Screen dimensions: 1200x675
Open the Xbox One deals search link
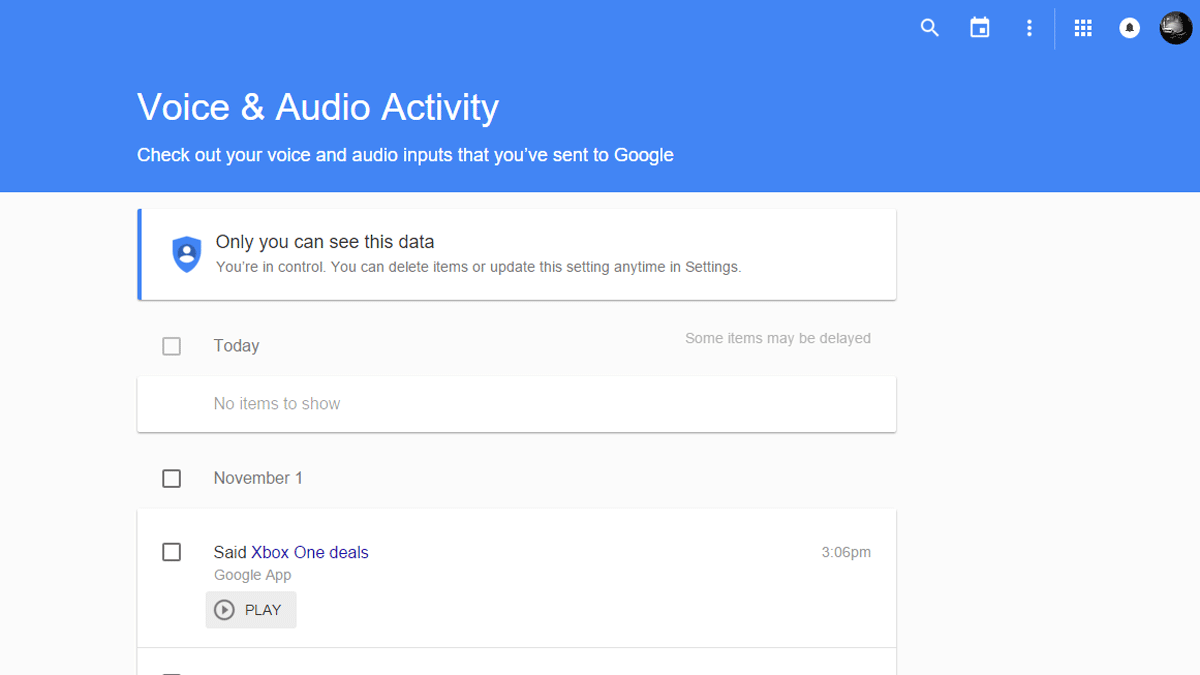[x=309, y=552]
